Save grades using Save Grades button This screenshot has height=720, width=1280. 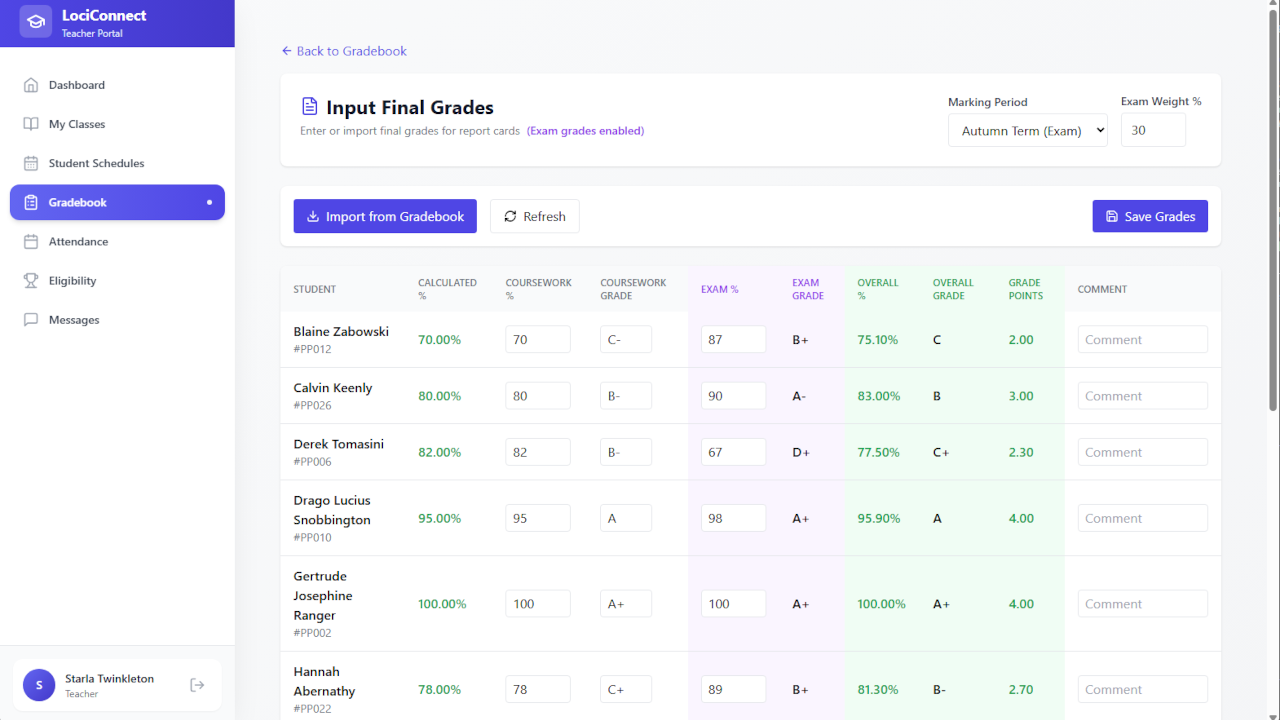click(x=1149, y=216)
